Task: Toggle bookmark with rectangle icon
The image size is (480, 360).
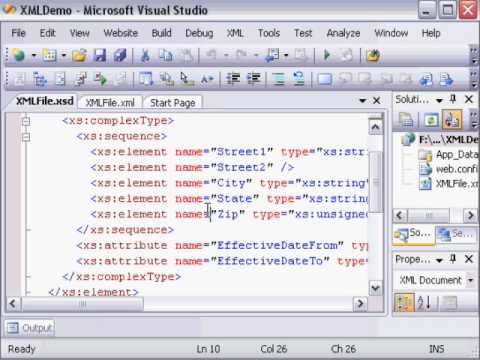Action: coord(325,79)
